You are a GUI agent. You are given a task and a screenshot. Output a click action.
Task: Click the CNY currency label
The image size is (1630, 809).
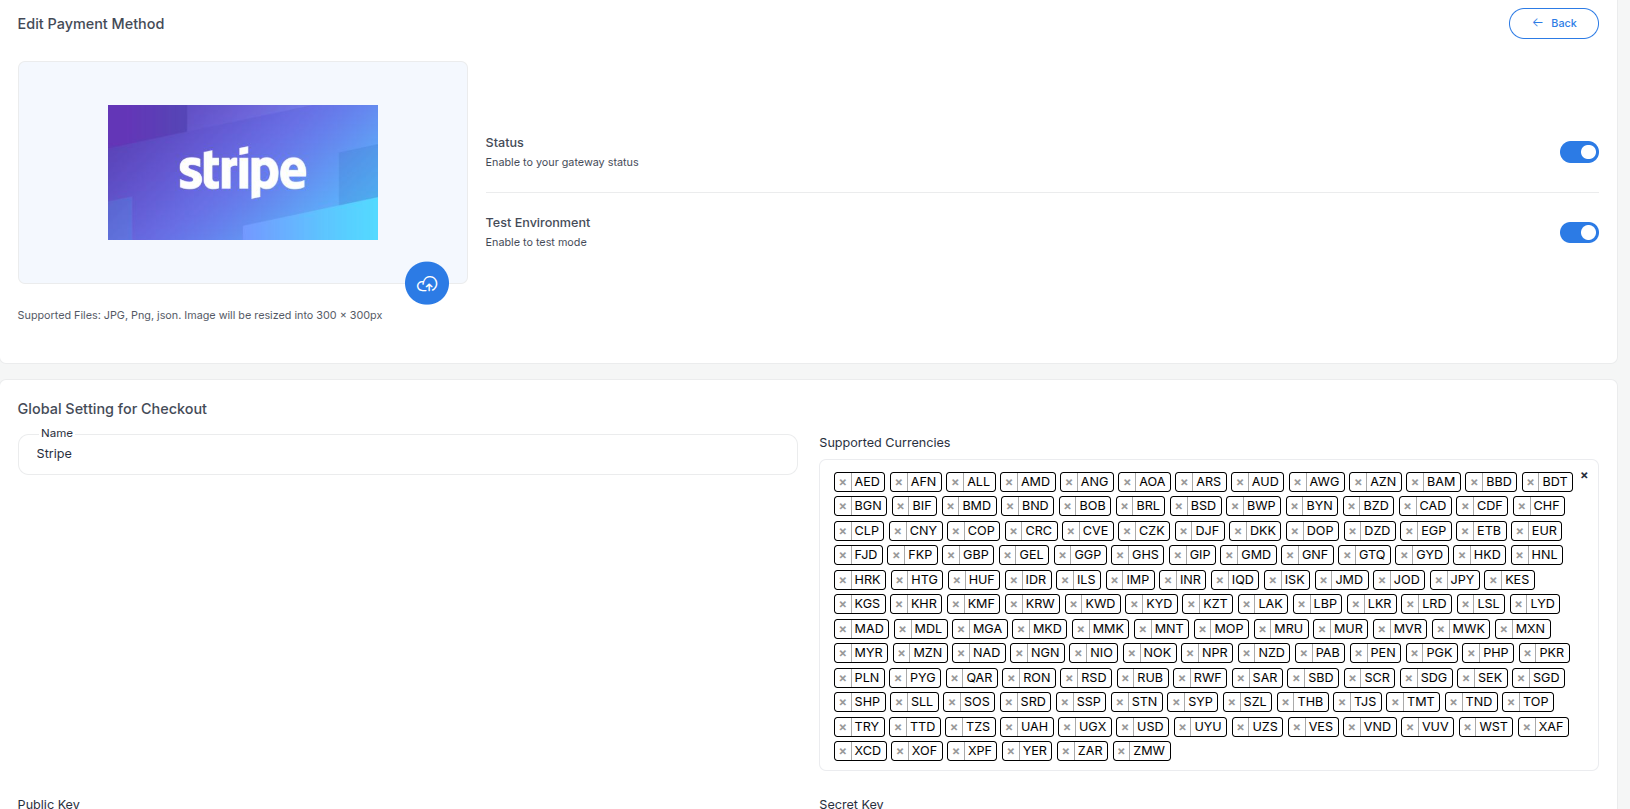[923, 531]
